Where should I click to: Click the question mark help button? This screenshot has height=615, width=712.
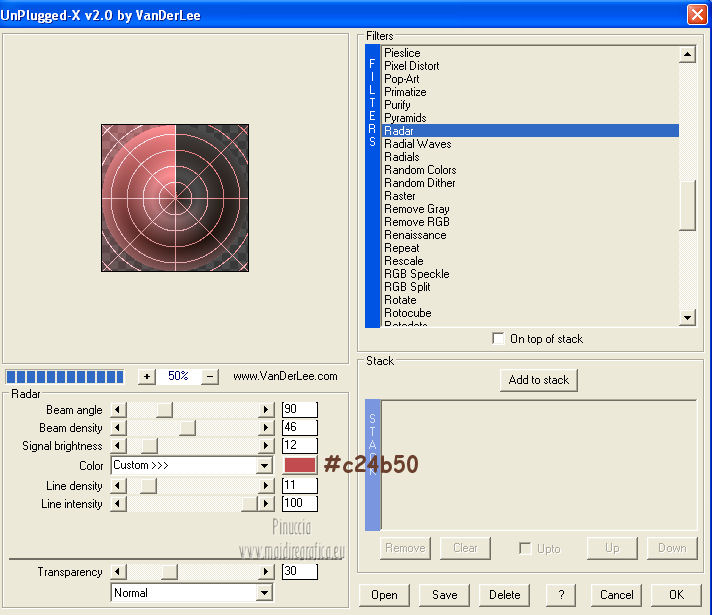coord(560,594)
